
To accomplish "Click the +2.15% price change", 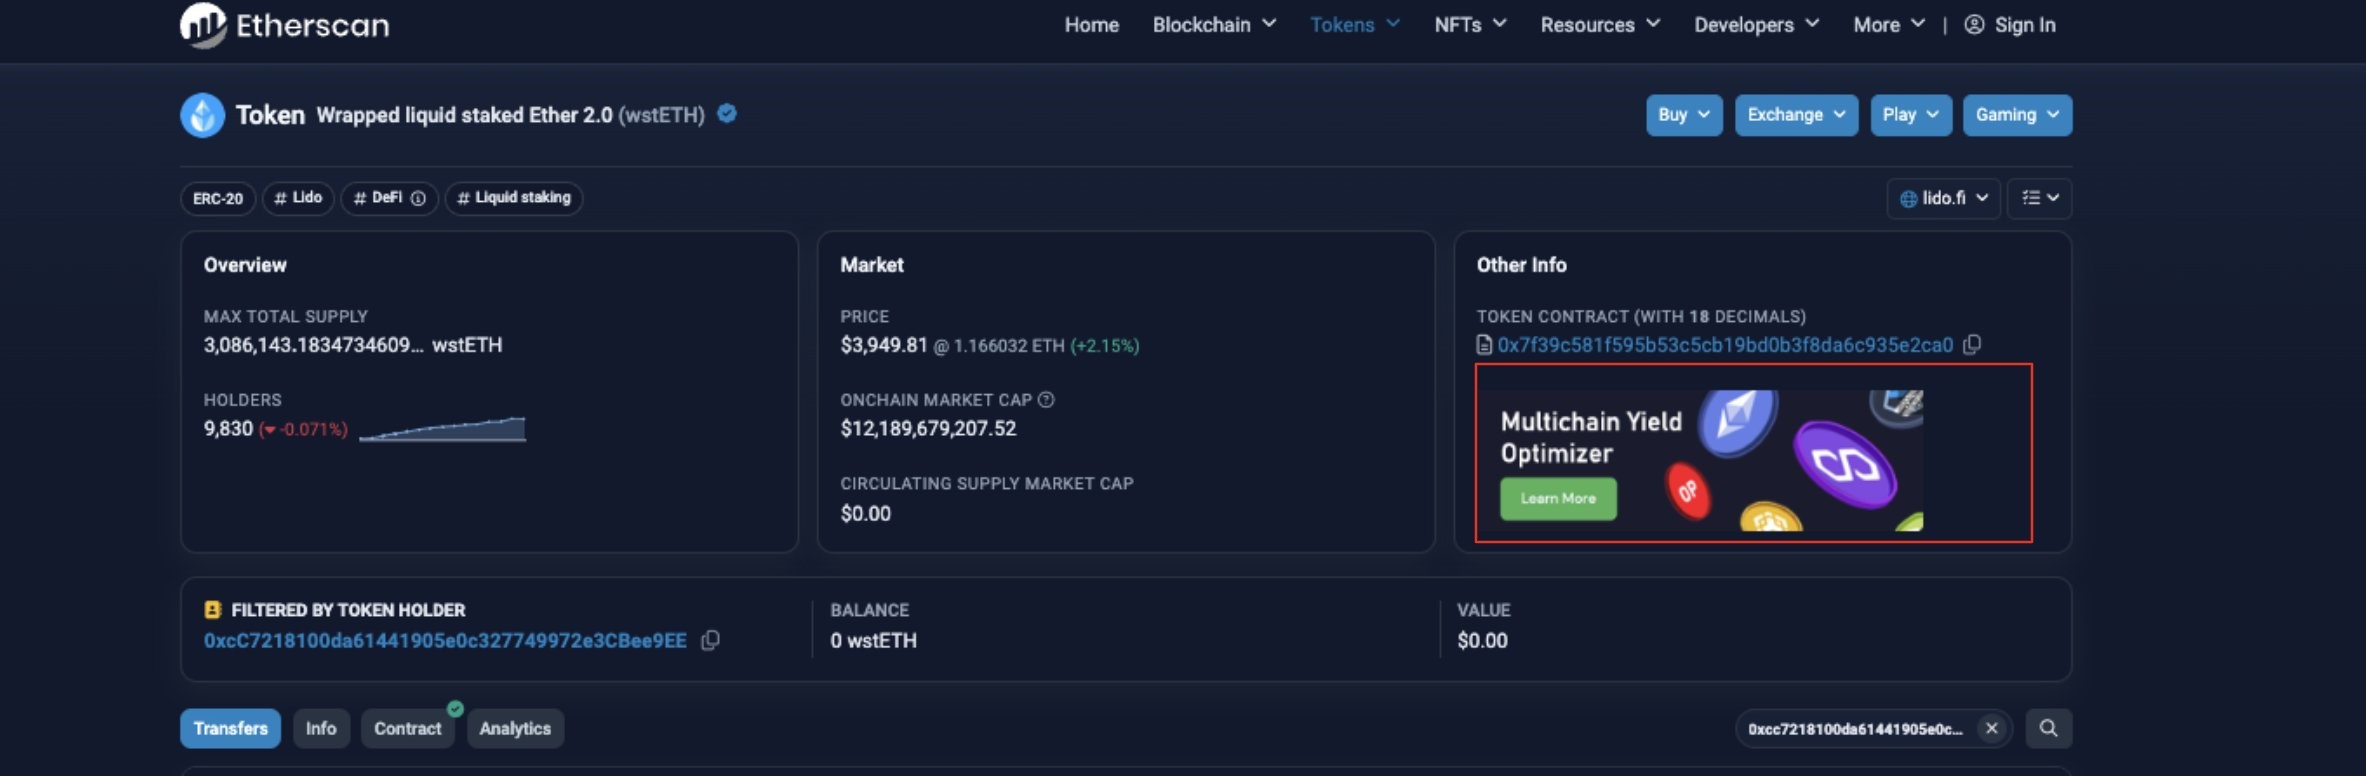I will pos(1104,346).
